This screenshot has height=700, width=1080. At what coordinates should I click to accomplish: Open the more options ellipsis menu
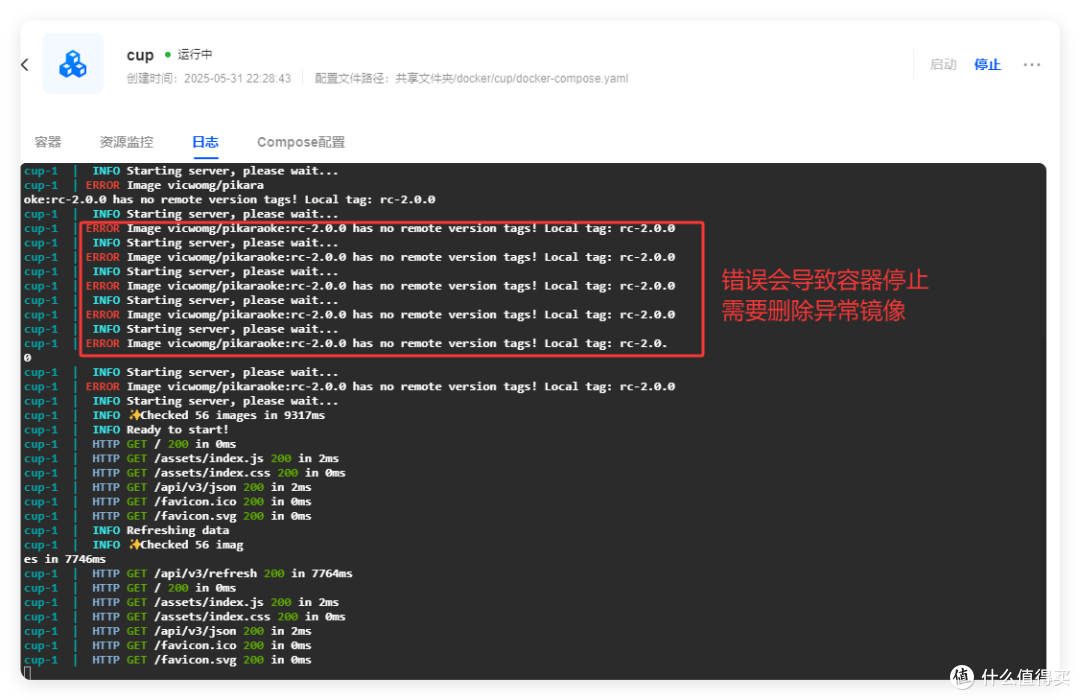click(1032, 64)
